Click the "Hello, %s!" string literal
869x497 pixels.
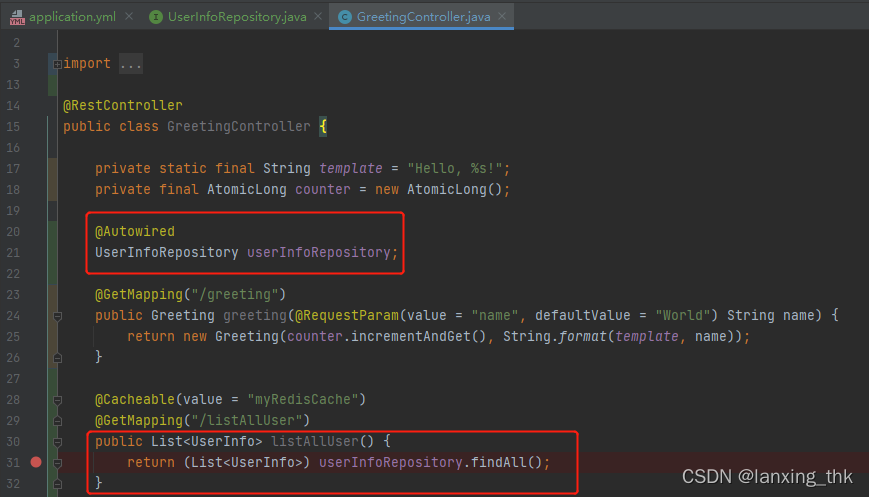point(454,168)
